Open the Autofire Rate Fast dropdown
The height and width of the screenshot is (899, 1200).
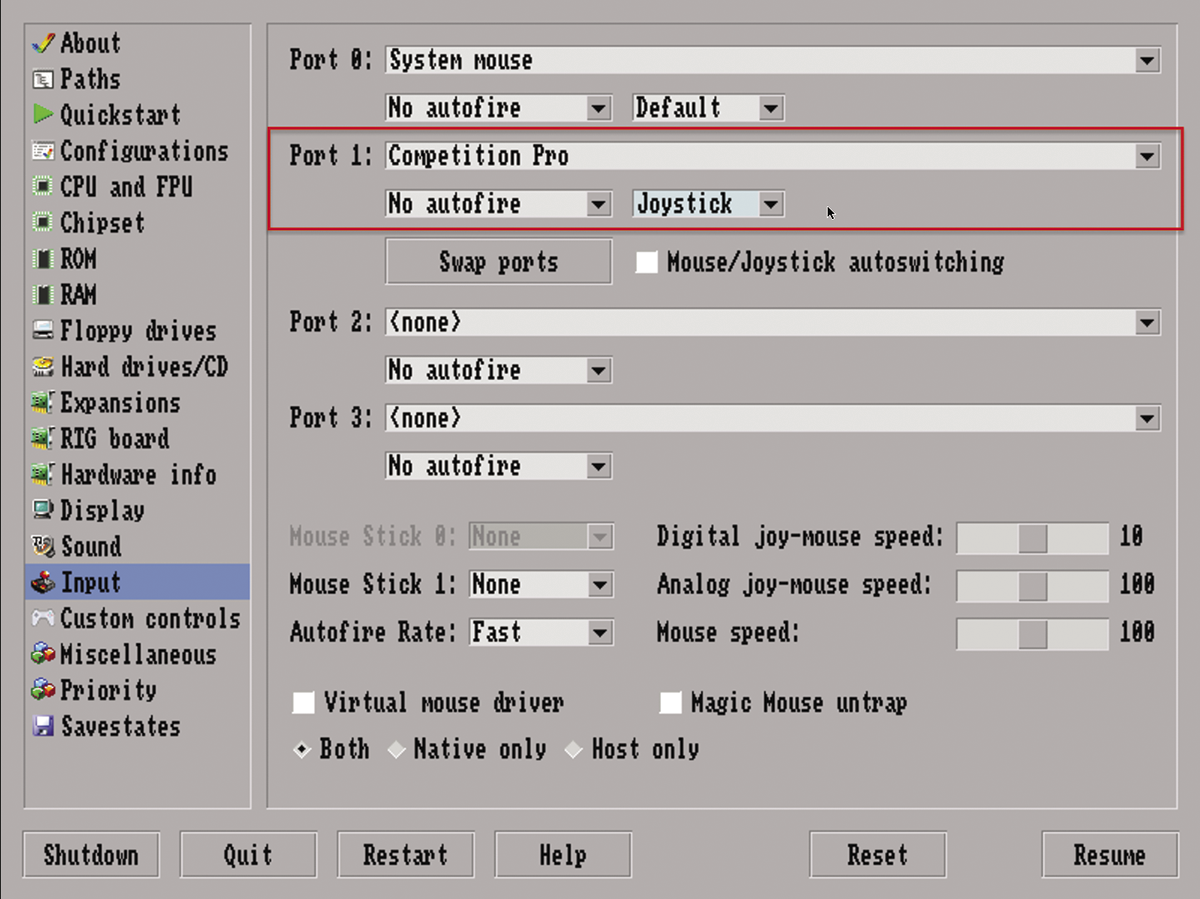tap(541, 633)
